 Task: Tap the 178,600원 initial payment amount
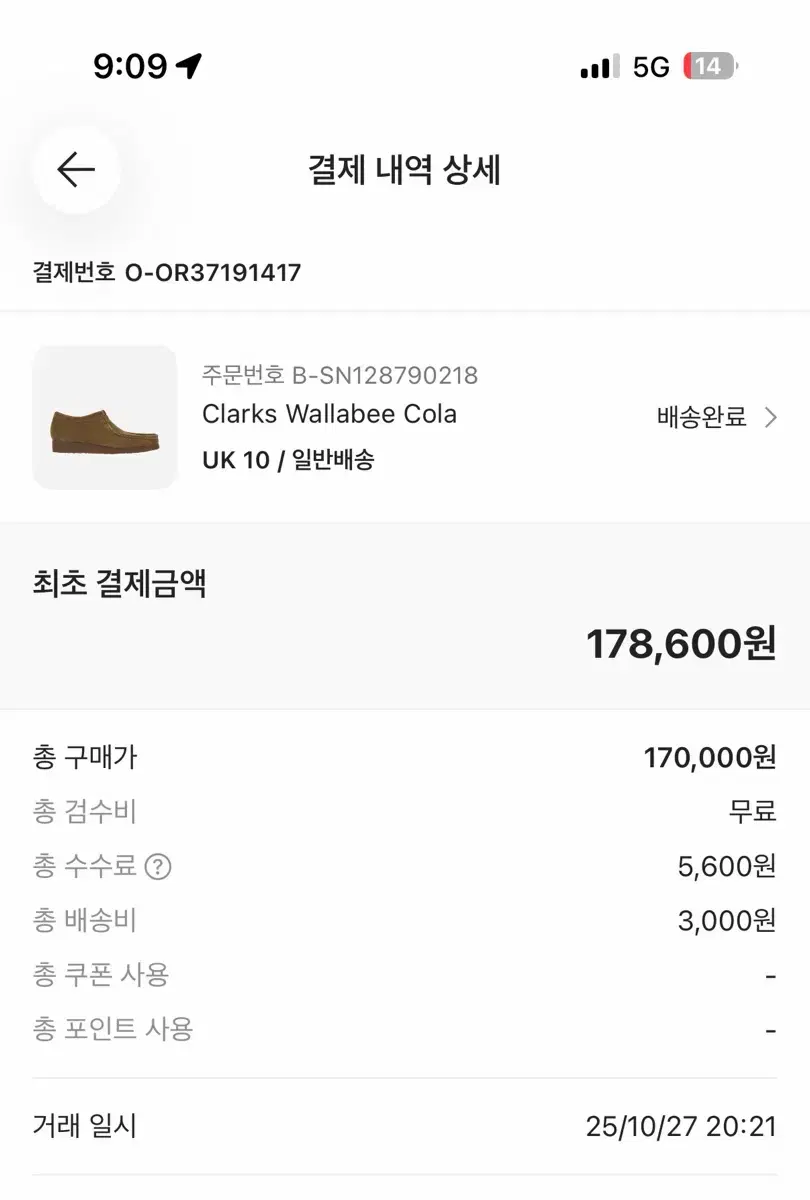[x=681, y=644]
